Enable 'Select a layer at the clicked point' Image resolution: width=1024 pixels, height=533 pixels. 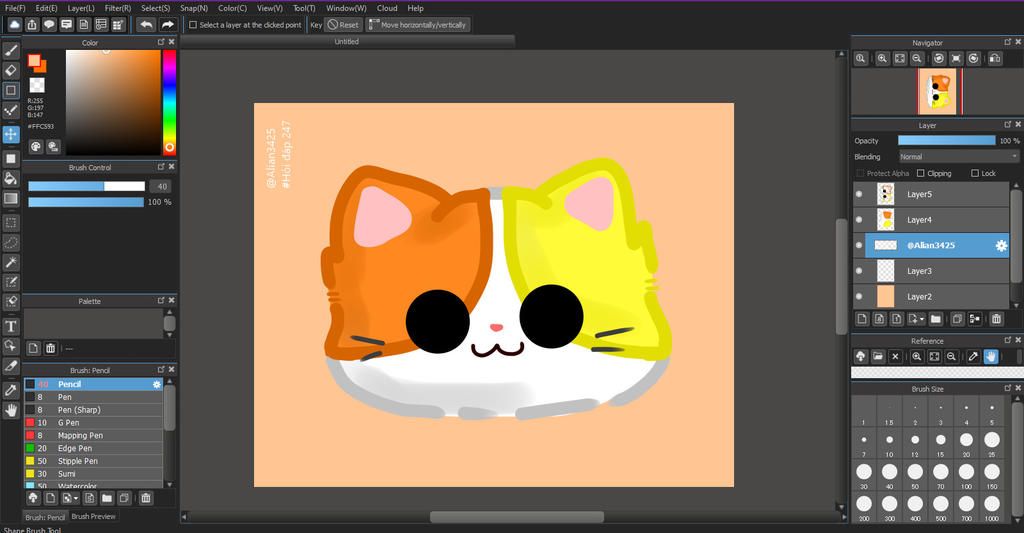tap(193, 25)
